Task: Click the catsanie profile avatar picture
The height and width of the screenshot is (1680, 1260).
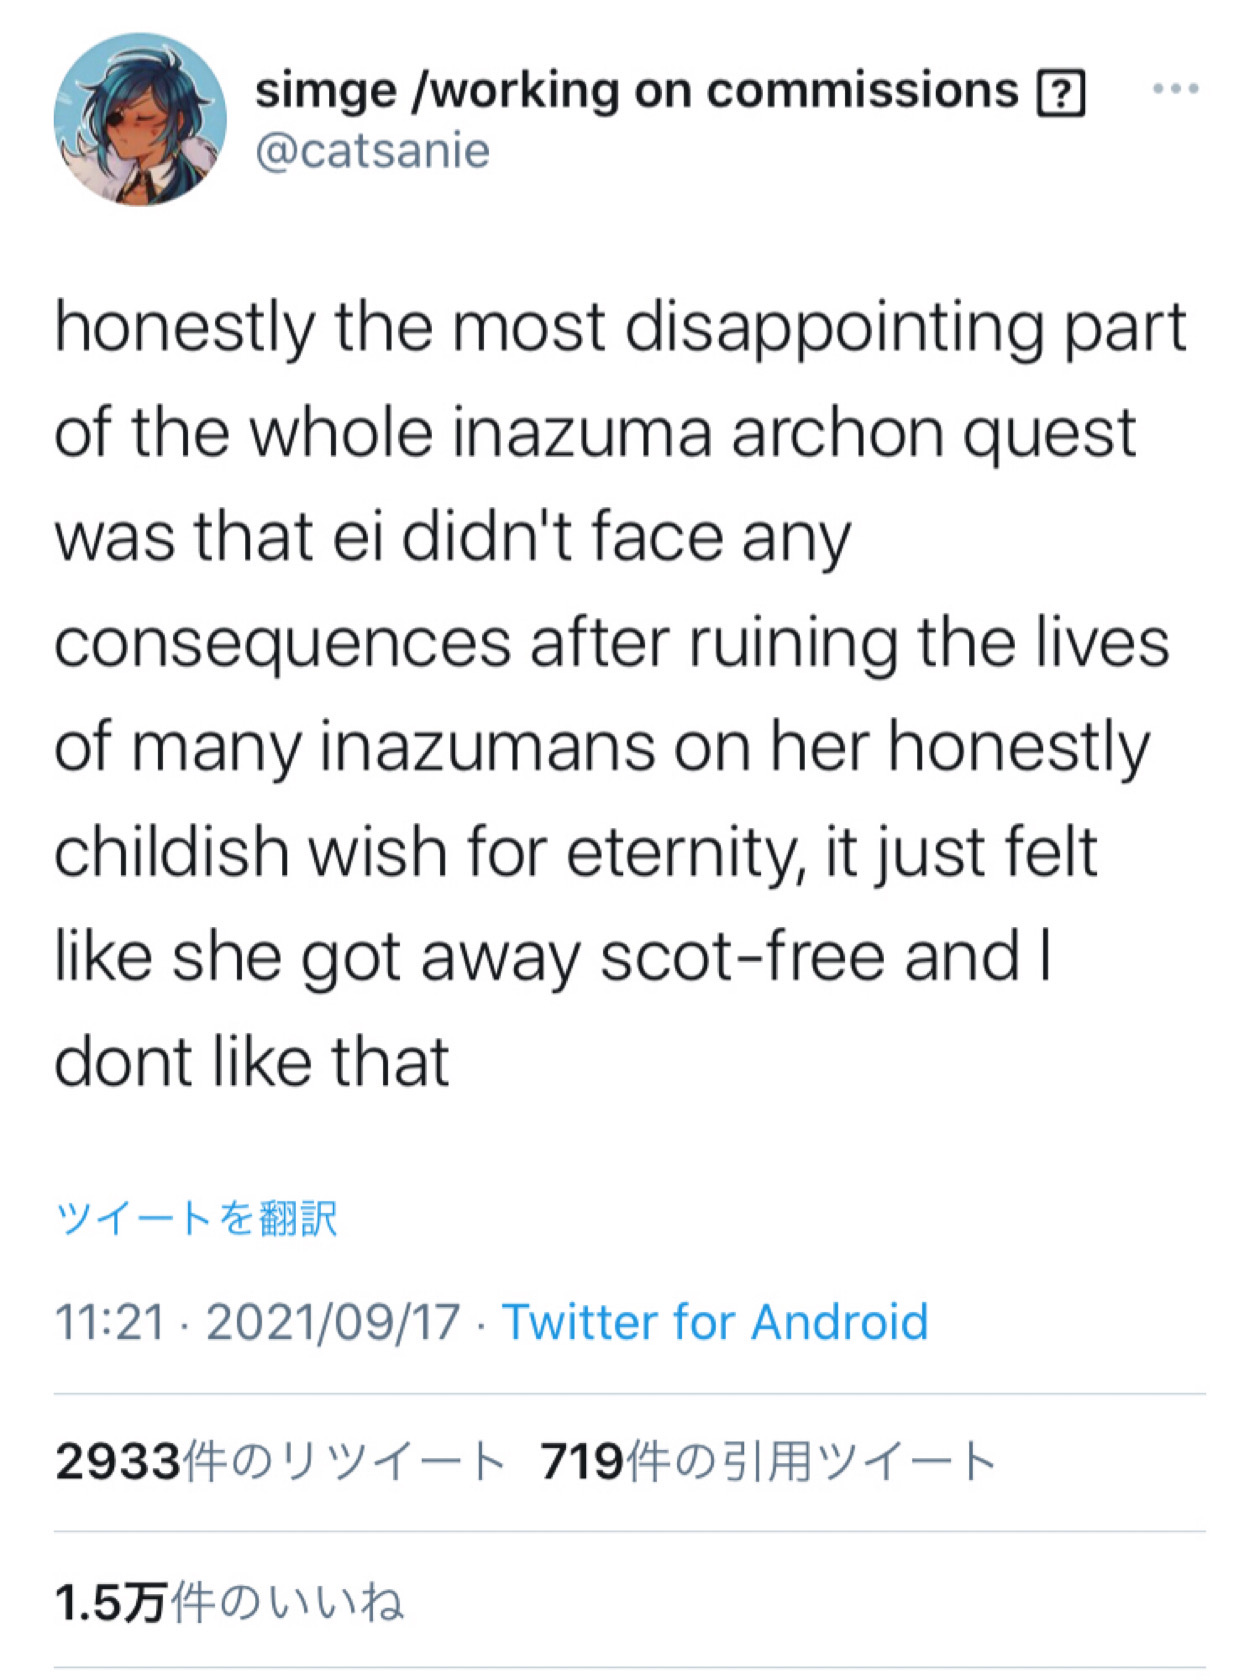Action: coord(140,120)
